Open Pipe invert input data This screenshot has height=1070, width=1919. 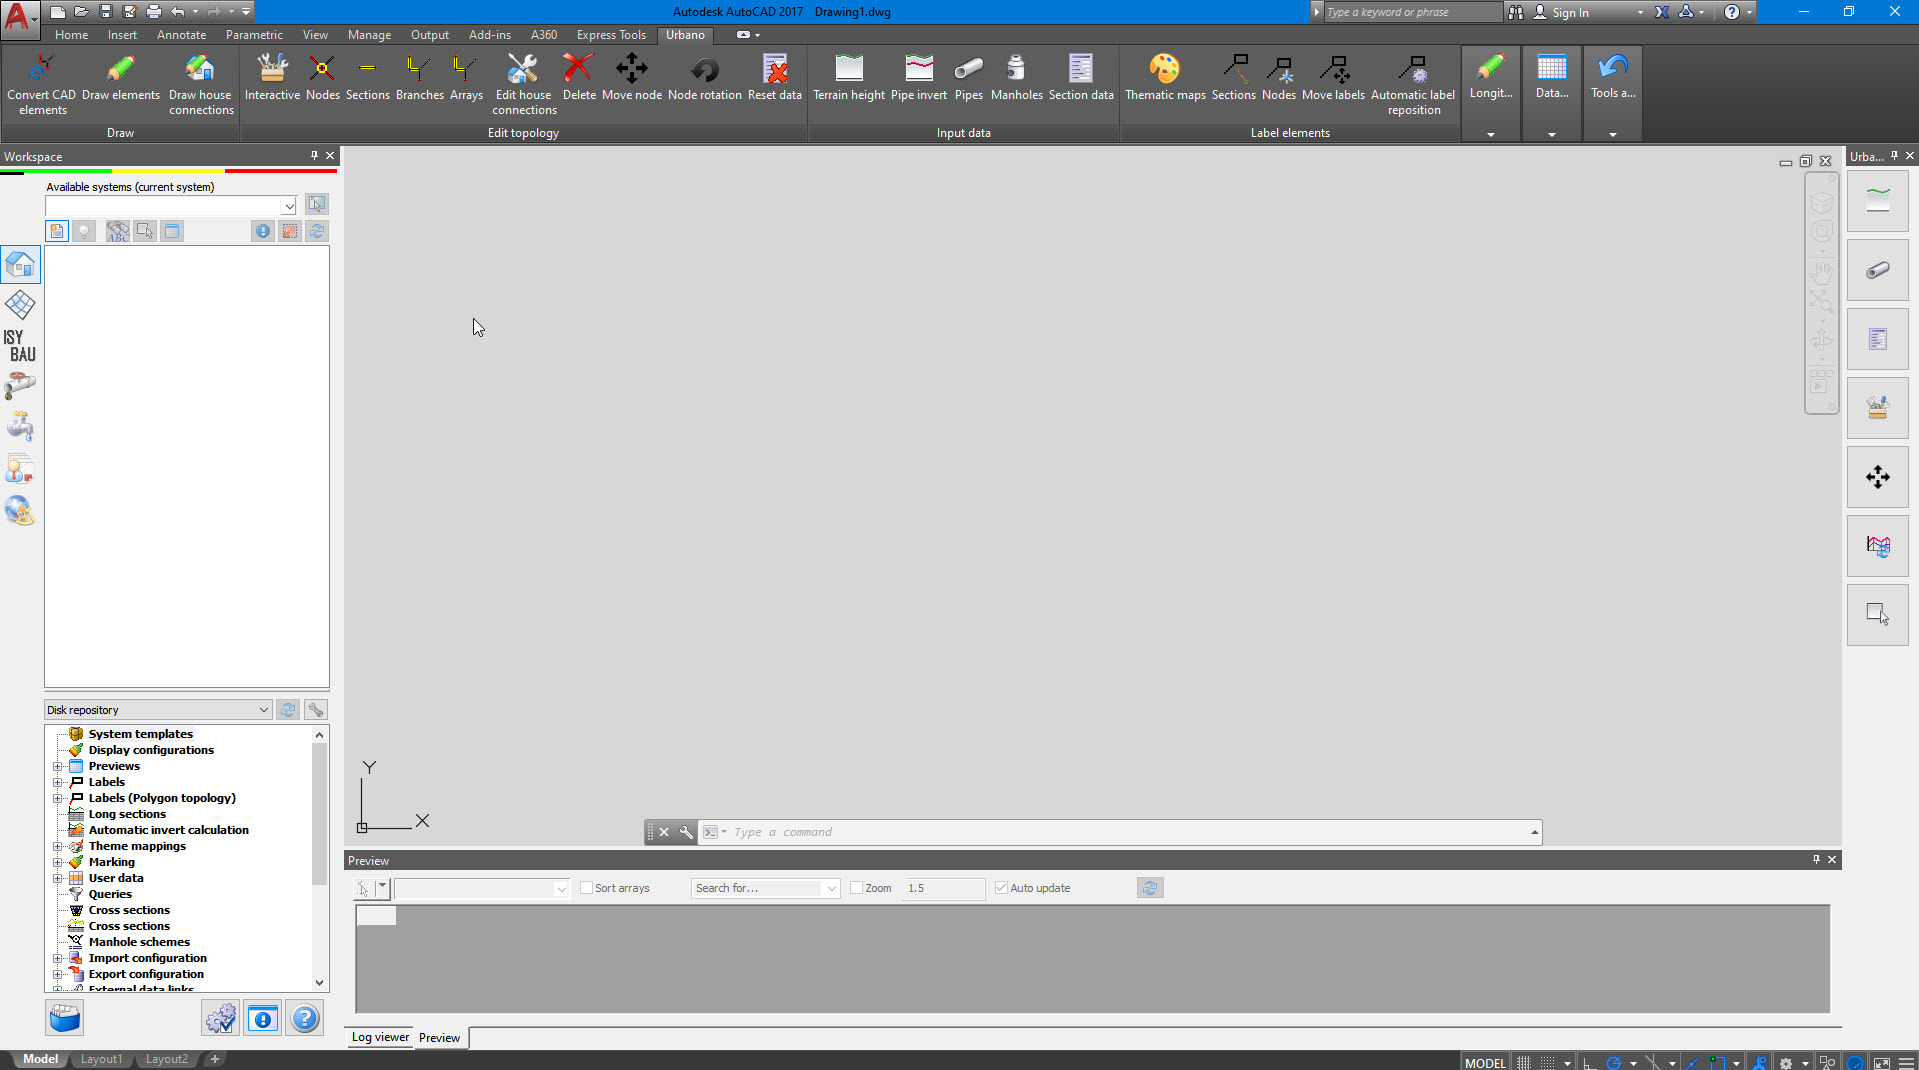pos(919,77)
